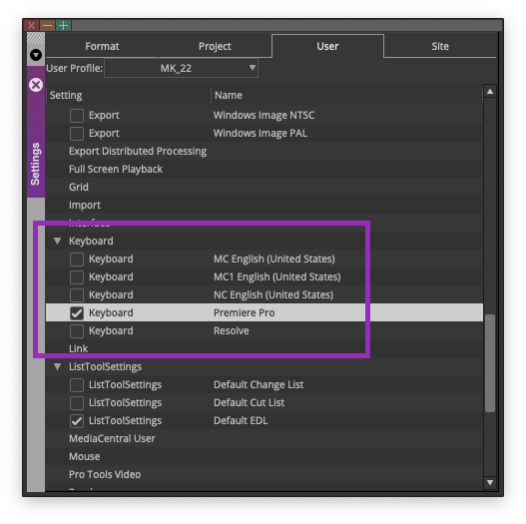Select the User tab
This screenshot has height=524, width=526.
point(327,46)
